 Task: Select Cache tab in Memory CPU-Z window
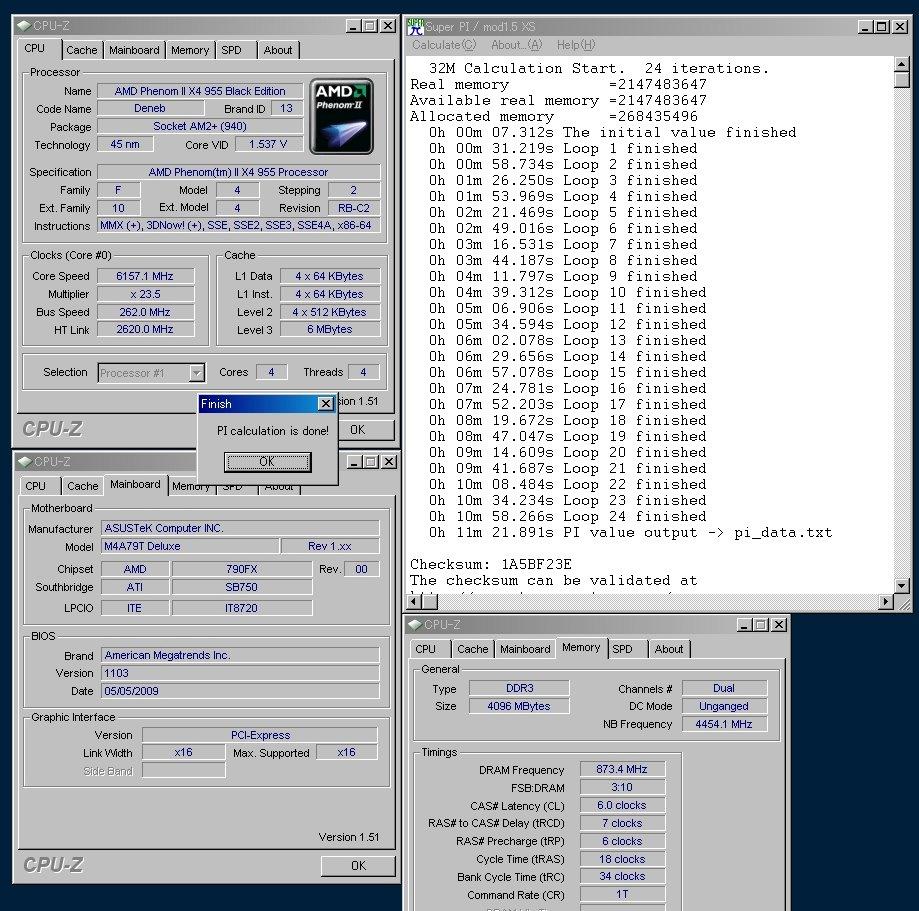pos(472,649)
